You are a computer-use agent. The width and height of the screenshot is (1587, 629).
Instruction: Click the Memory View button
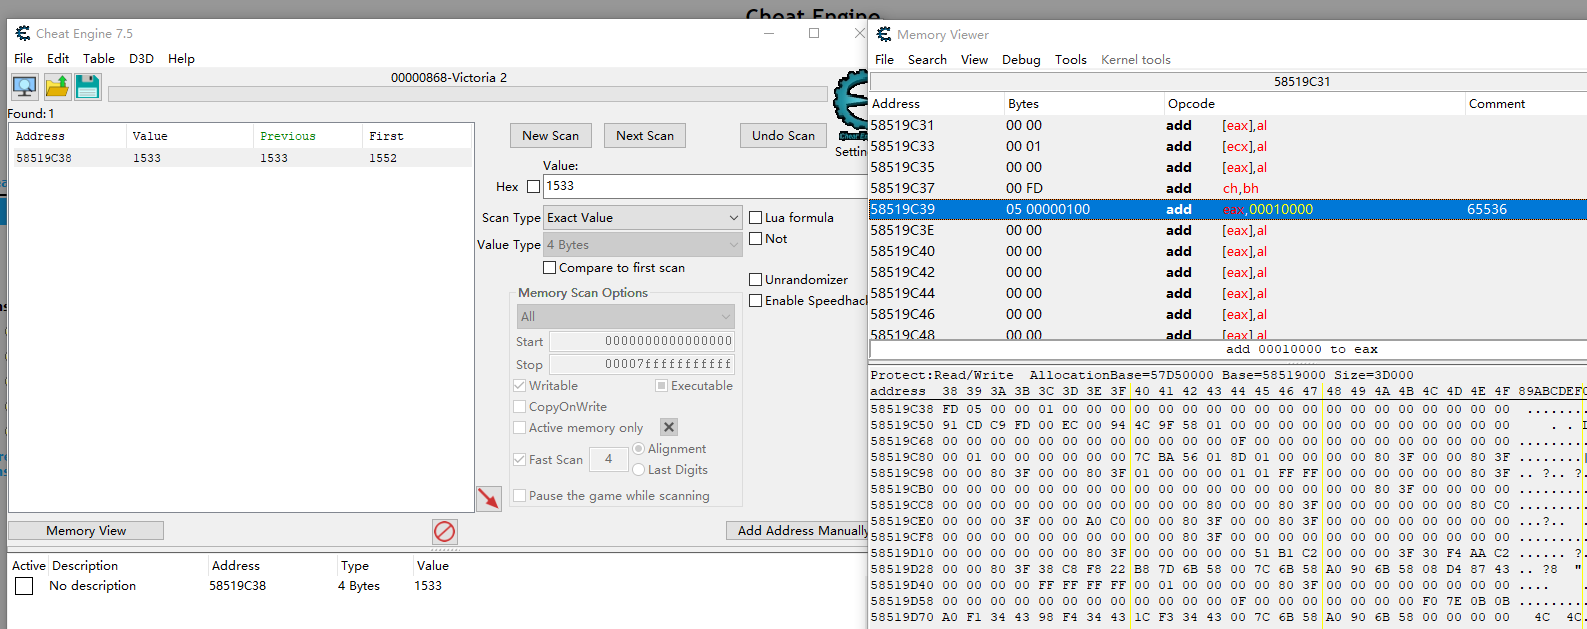86,531
